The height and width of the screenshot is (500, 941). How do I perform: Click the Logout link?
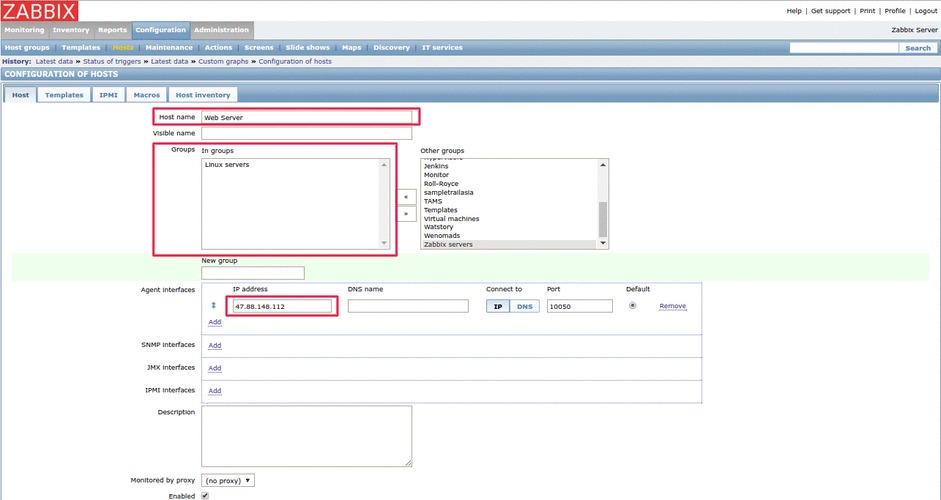(x=926, y=11)
